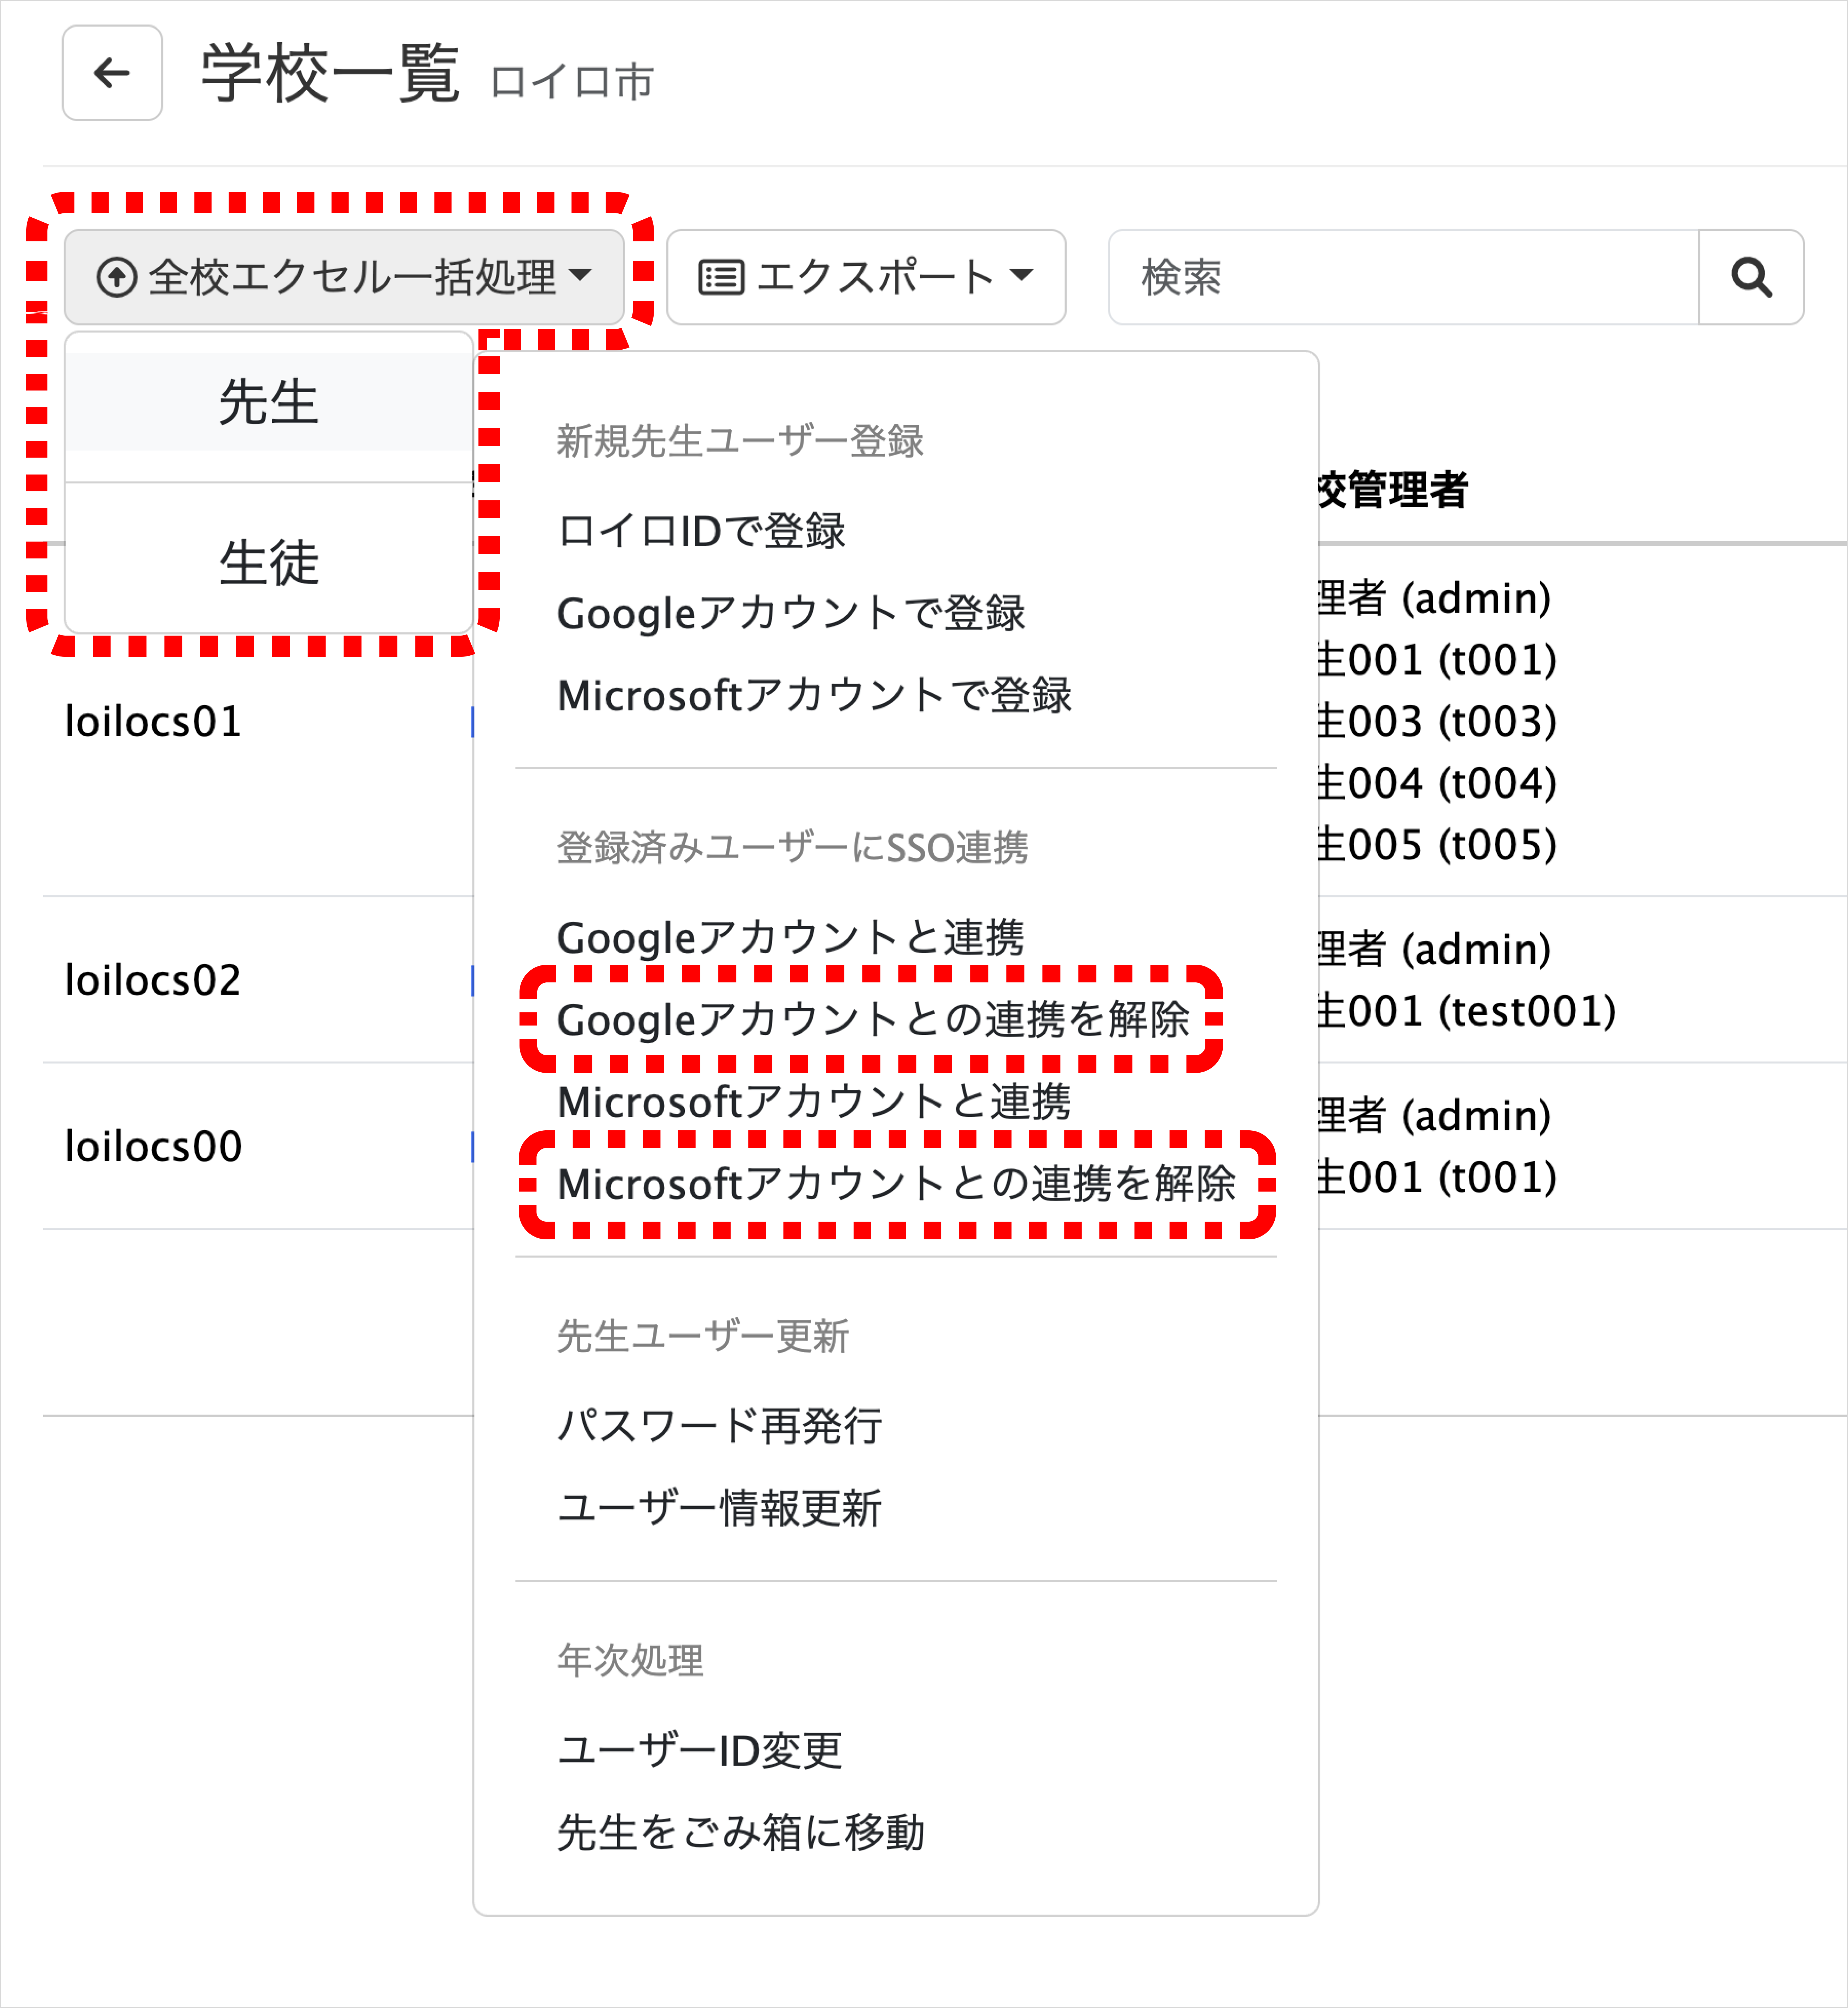Click the back arrow button

click(112, 73)
